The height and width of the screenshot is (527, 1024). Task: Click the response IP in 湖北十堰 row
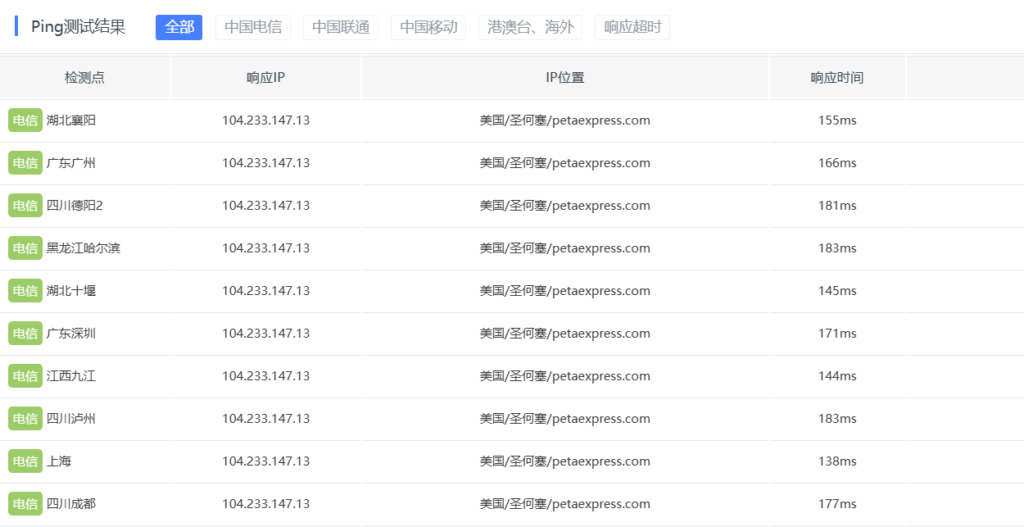click(x=266, y=291)
